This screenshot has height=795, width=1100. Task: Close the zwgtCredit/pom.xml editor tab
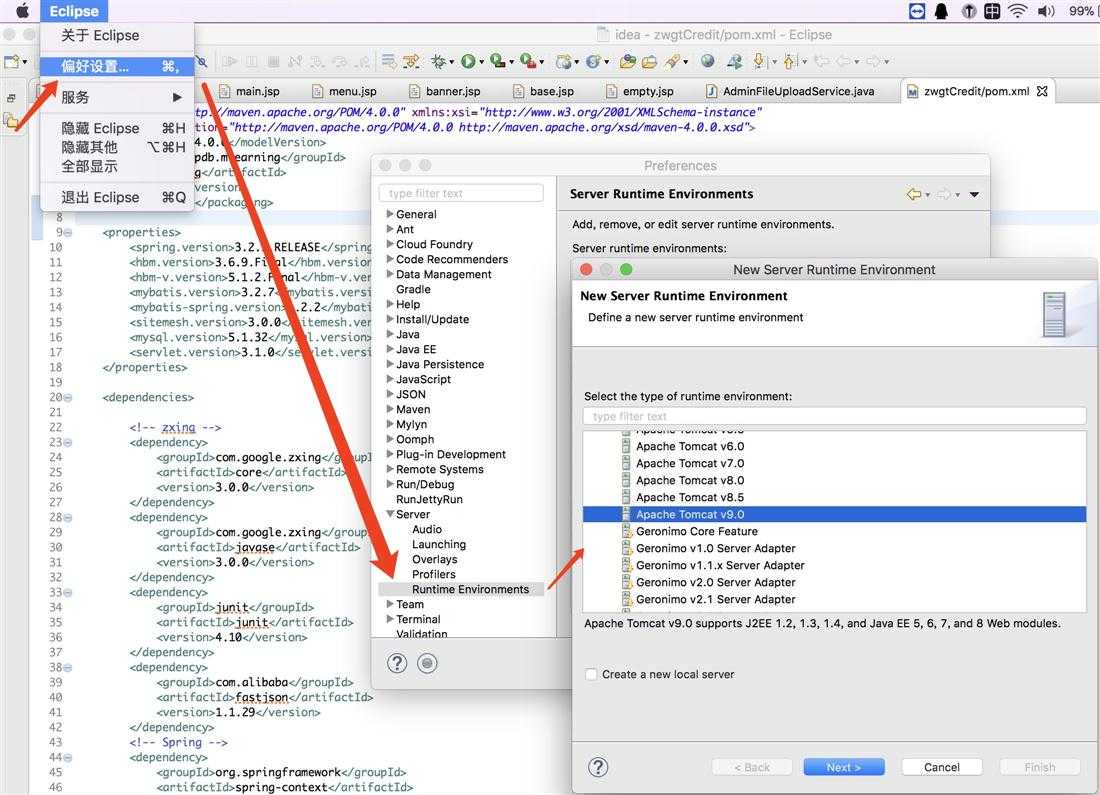point(1042,91)
